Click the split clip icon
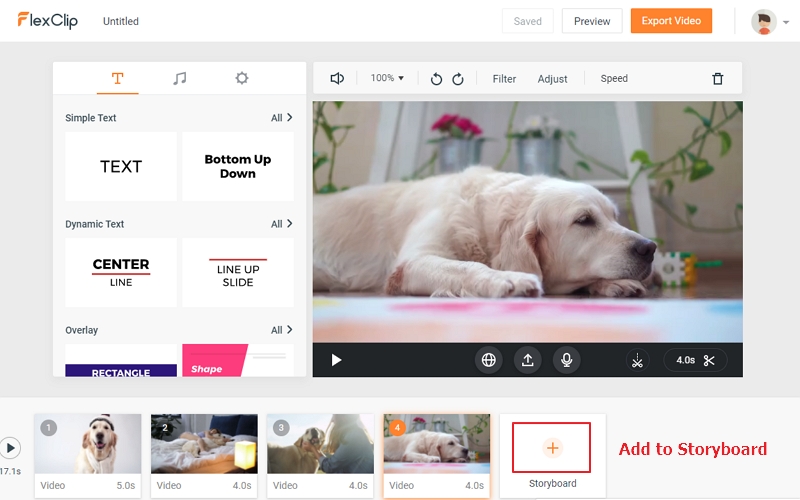 (x=637, y=360)
